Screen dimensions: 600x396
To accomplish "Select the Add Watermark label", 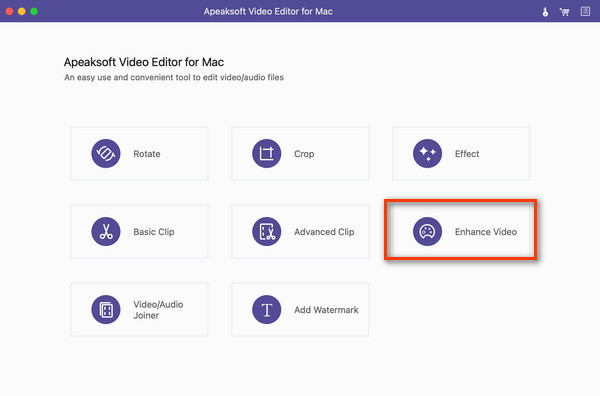I will (326, 310).
